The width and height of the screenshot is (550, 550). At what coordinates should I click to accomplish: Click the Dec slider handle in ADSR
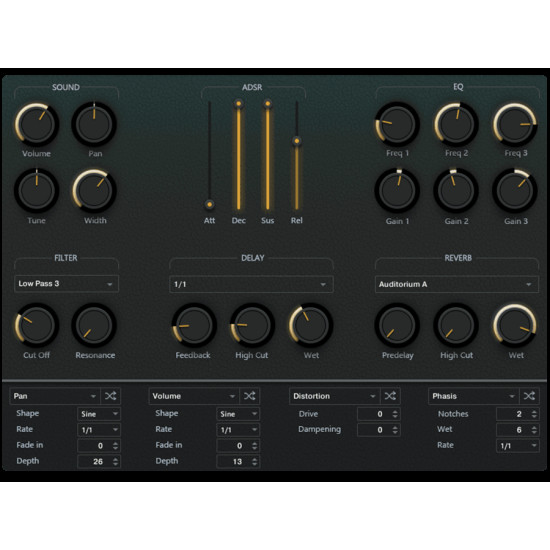tap(239, 104)
